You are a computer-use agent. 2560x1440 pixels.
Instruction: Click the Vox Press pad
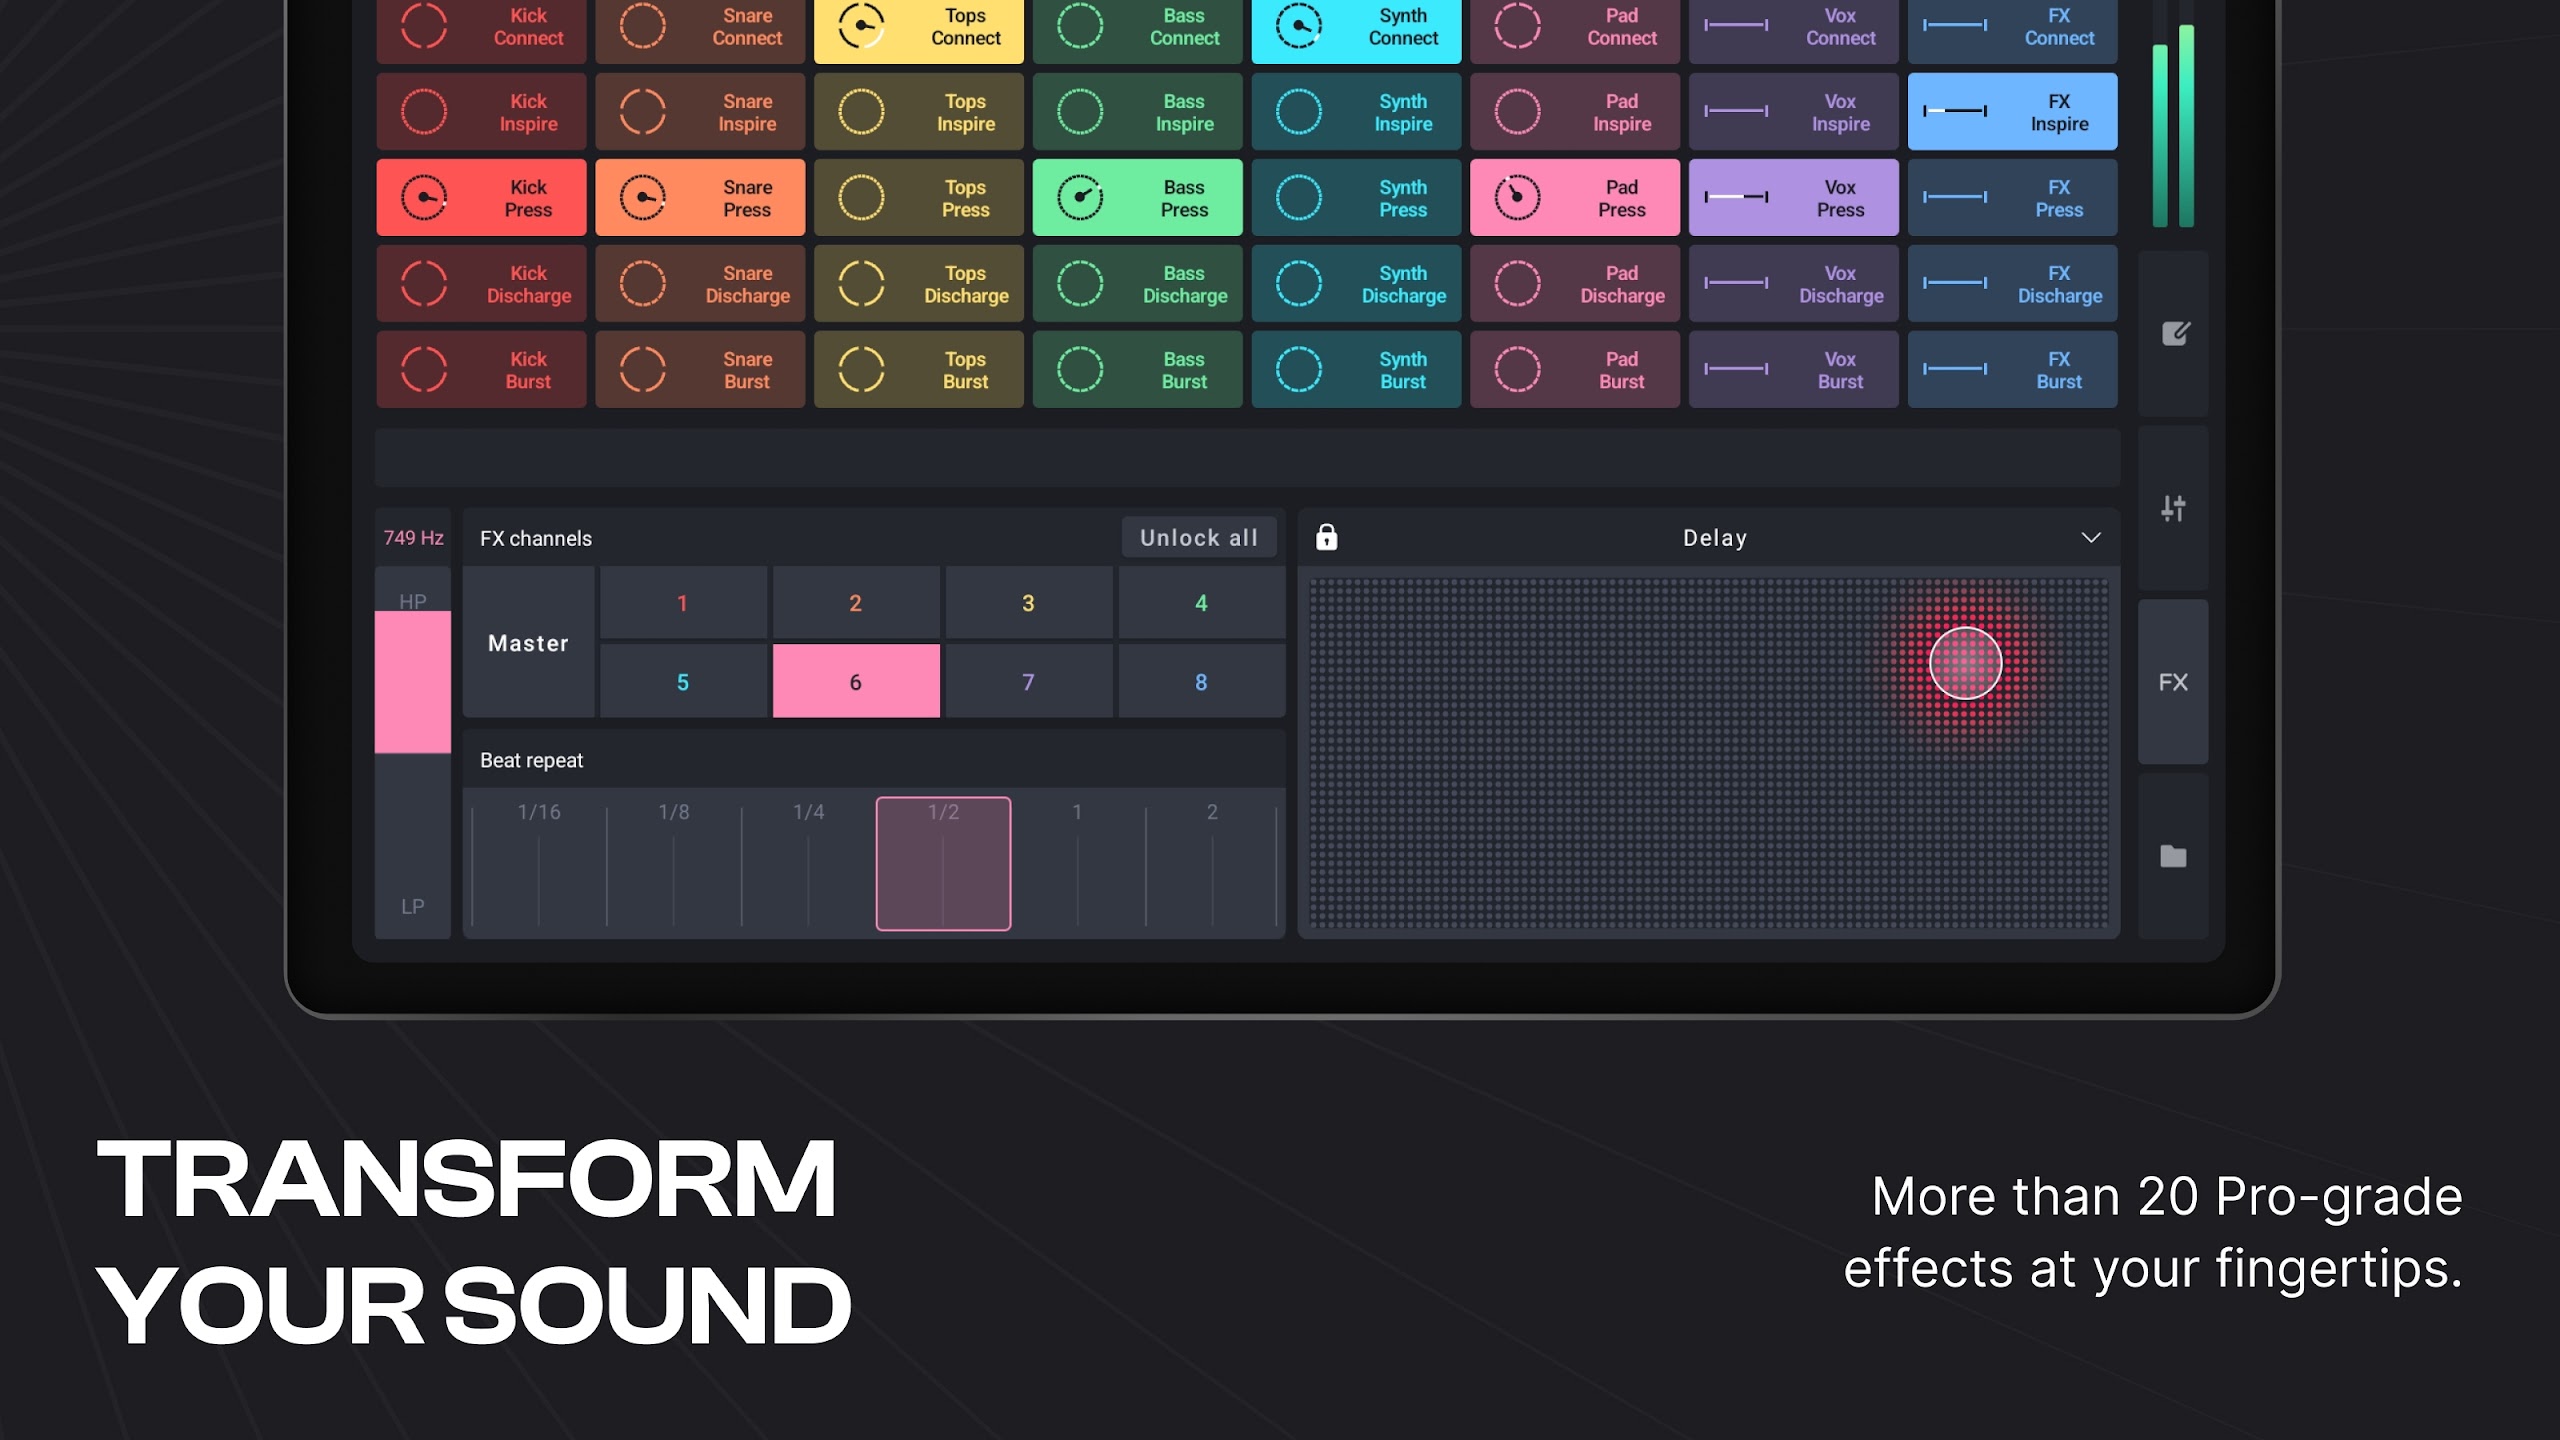click(x=1797, y=197)
